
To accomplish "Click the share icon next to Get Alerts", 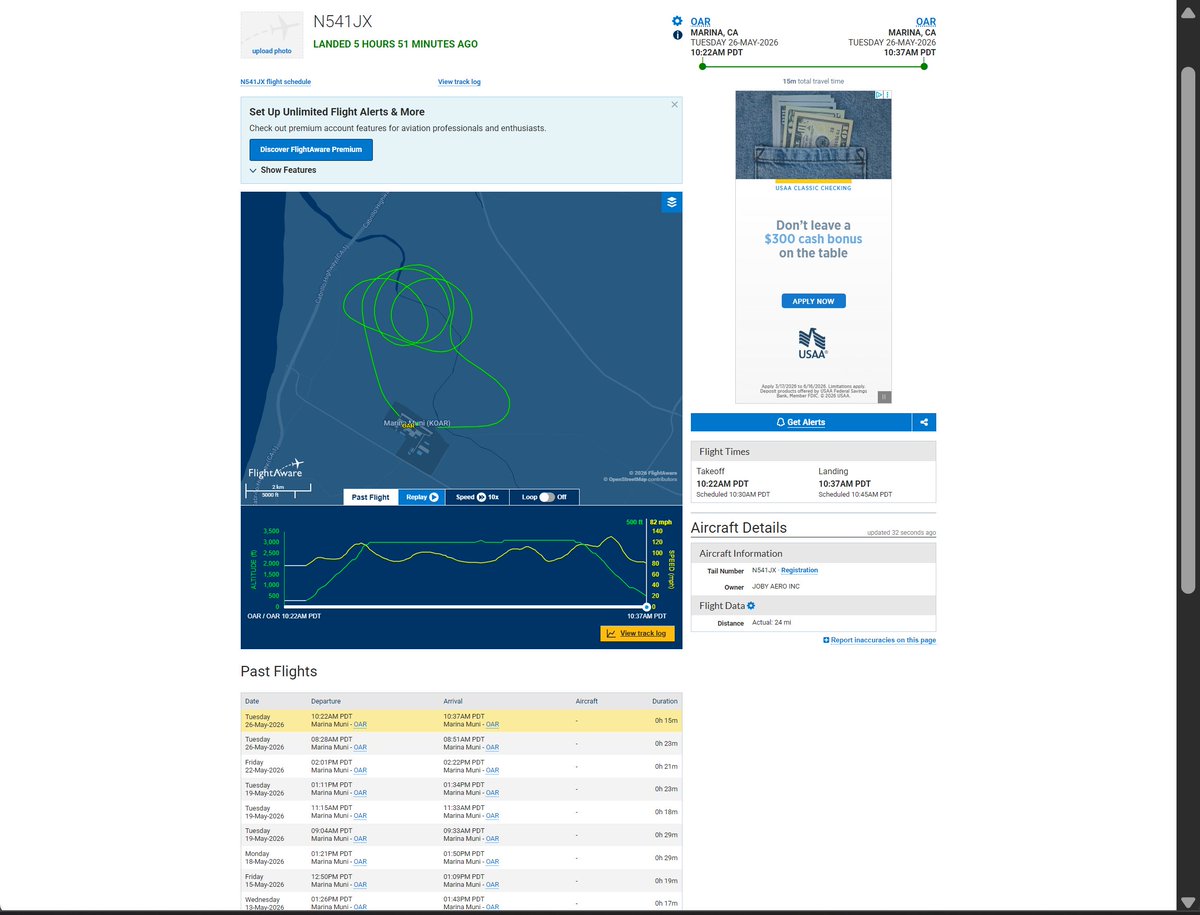I will 924,422.
